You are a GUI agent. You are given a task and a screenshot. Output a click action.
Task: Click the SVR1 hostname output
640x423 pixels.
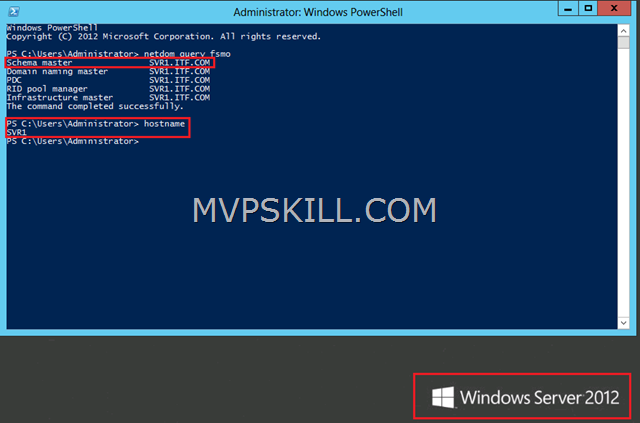pyautogui.click(x=16, y=132)
